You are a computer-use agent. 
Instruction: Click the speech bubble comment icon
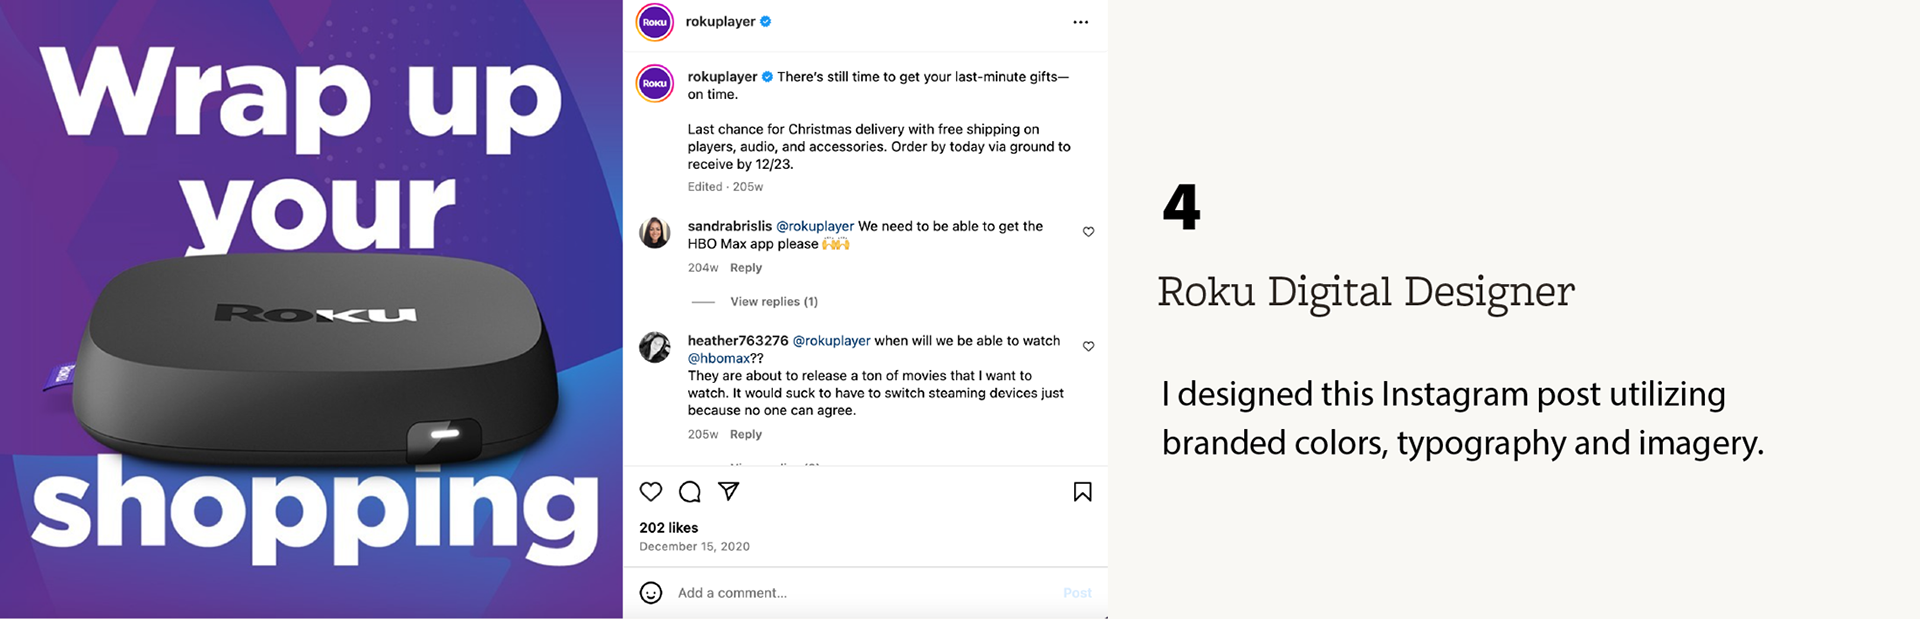690,492
